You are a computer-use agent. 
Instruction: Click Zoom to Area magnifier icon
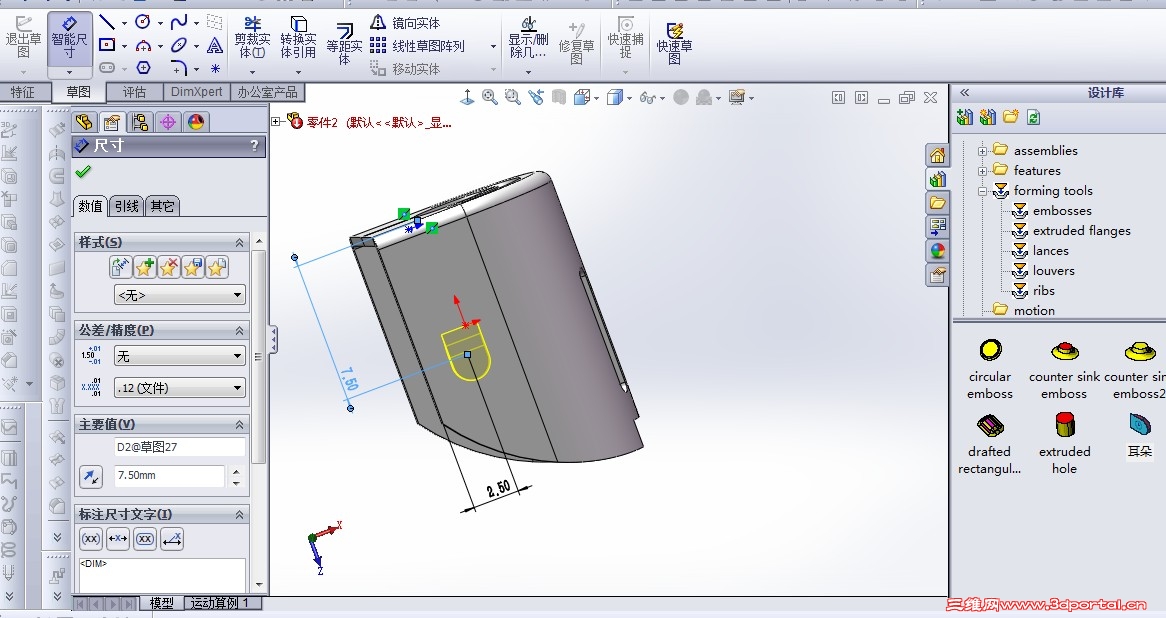512,97
